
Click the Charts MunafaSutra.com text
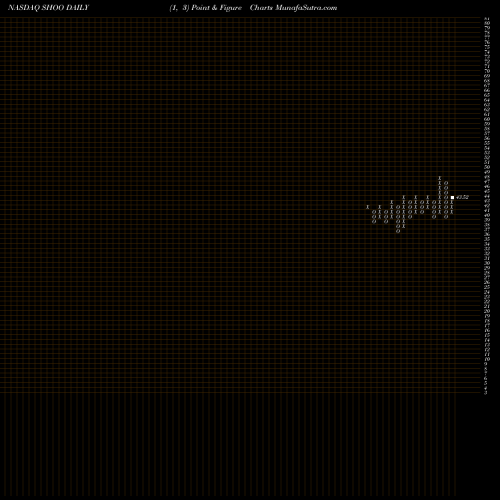(293, 8)
